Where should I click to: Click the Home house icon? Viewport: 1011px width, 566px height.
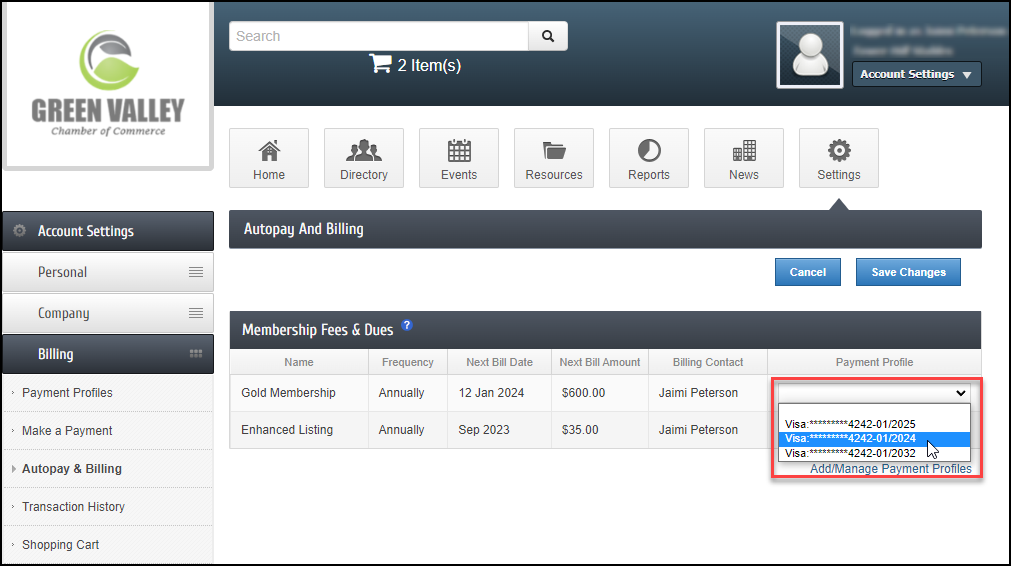(268, 151)
